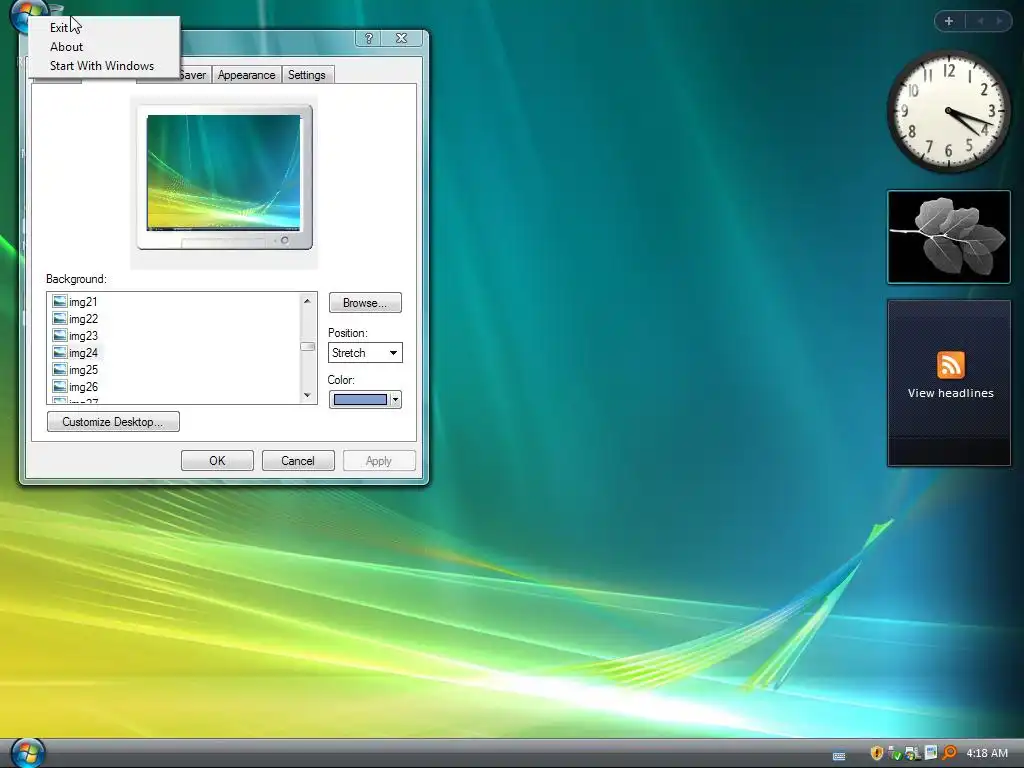Click the Browse... button
The width and height of the screenshot is (1024, 768).
(365, 302)
